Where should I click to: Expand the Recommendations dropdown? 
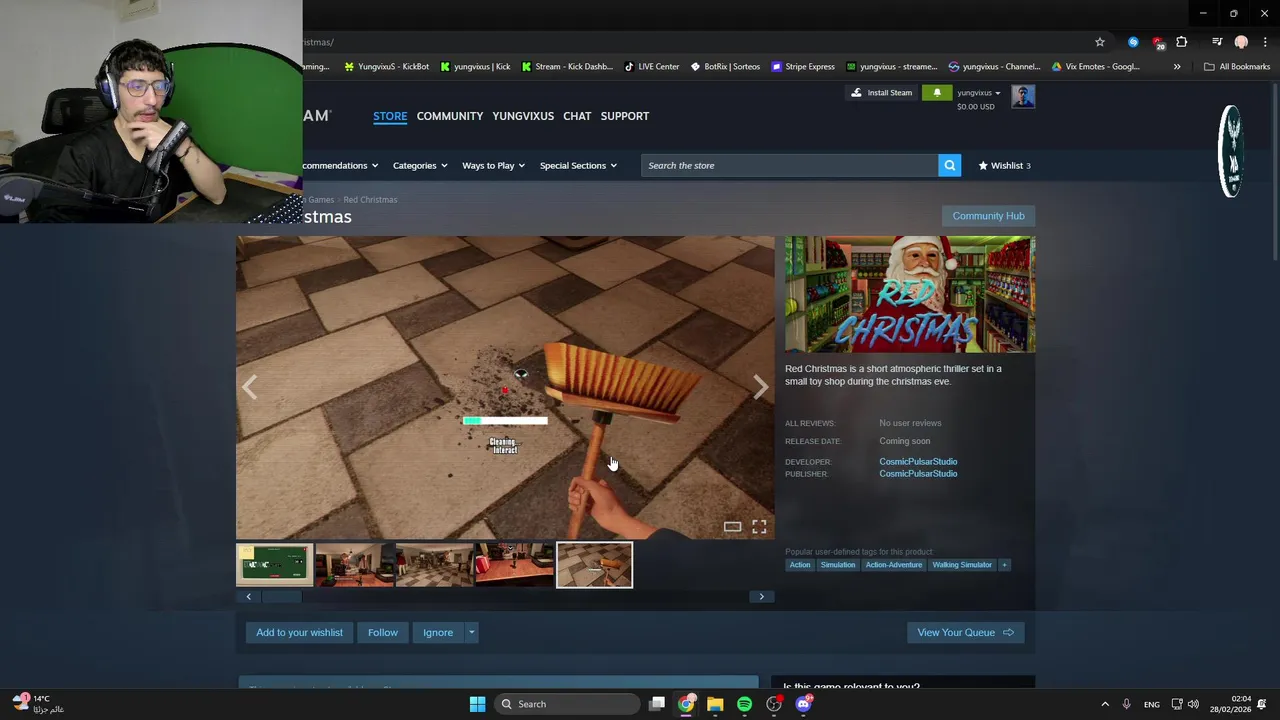click(x=340, y=166)
